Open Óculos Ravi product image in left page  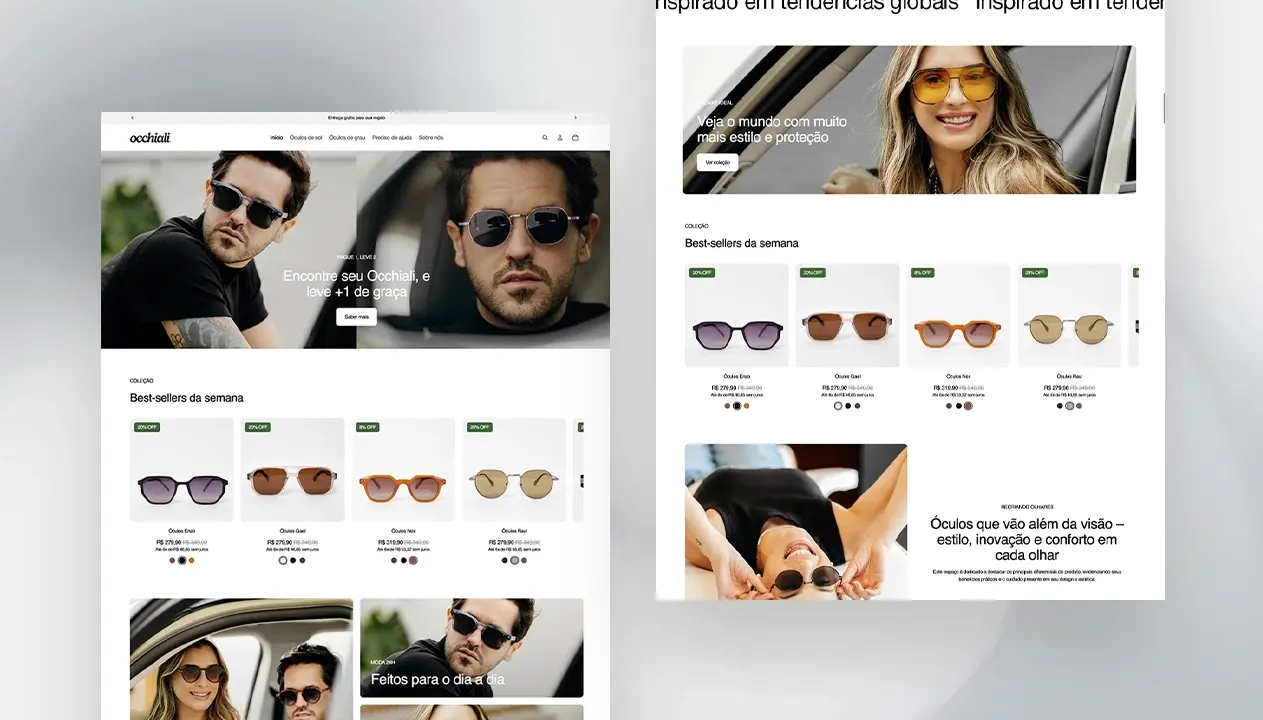pyautogui.click(x=514, y=470)
